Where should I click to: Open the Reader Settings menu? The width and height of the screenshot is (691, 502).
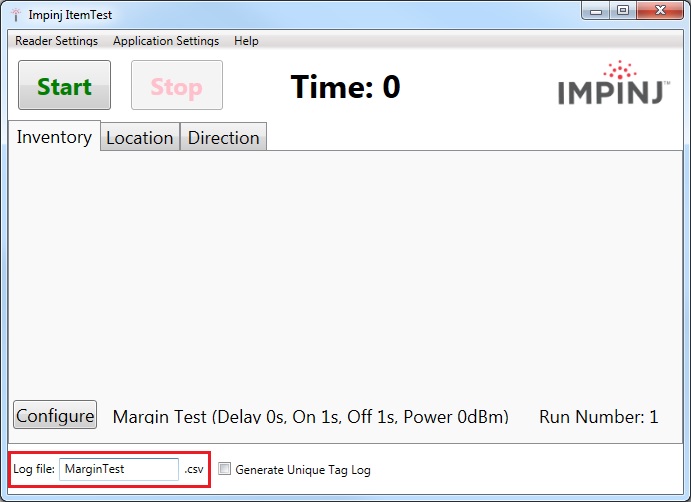tap(56, 41)
